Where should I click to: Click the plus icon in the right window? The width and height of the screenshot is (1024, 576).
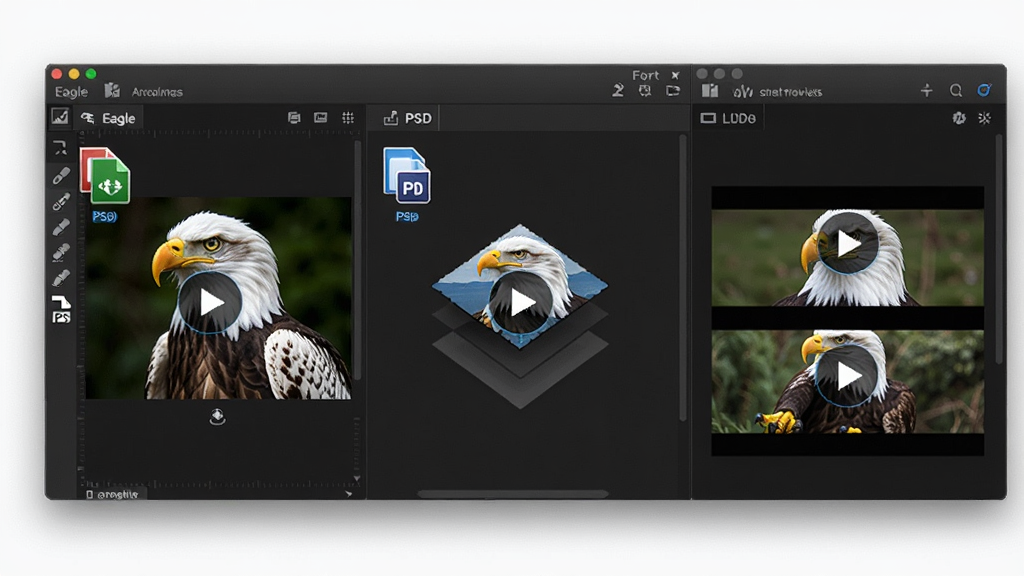(927, 90)
